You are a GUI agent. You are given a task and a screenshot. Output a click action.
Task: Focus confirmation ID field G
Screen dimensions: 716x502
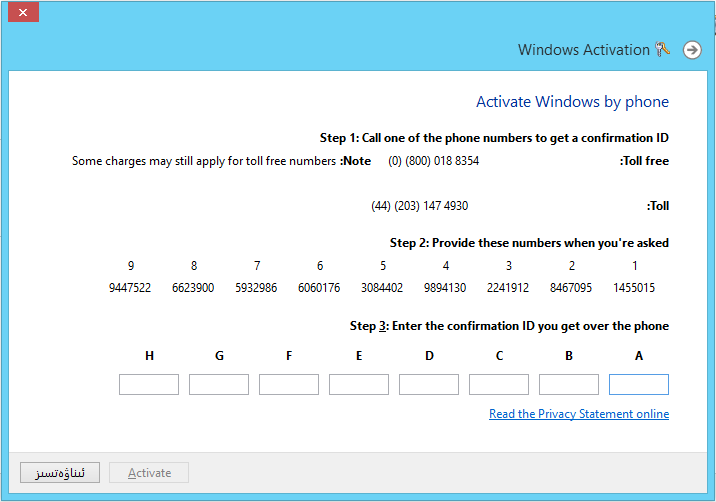(219, 384)
